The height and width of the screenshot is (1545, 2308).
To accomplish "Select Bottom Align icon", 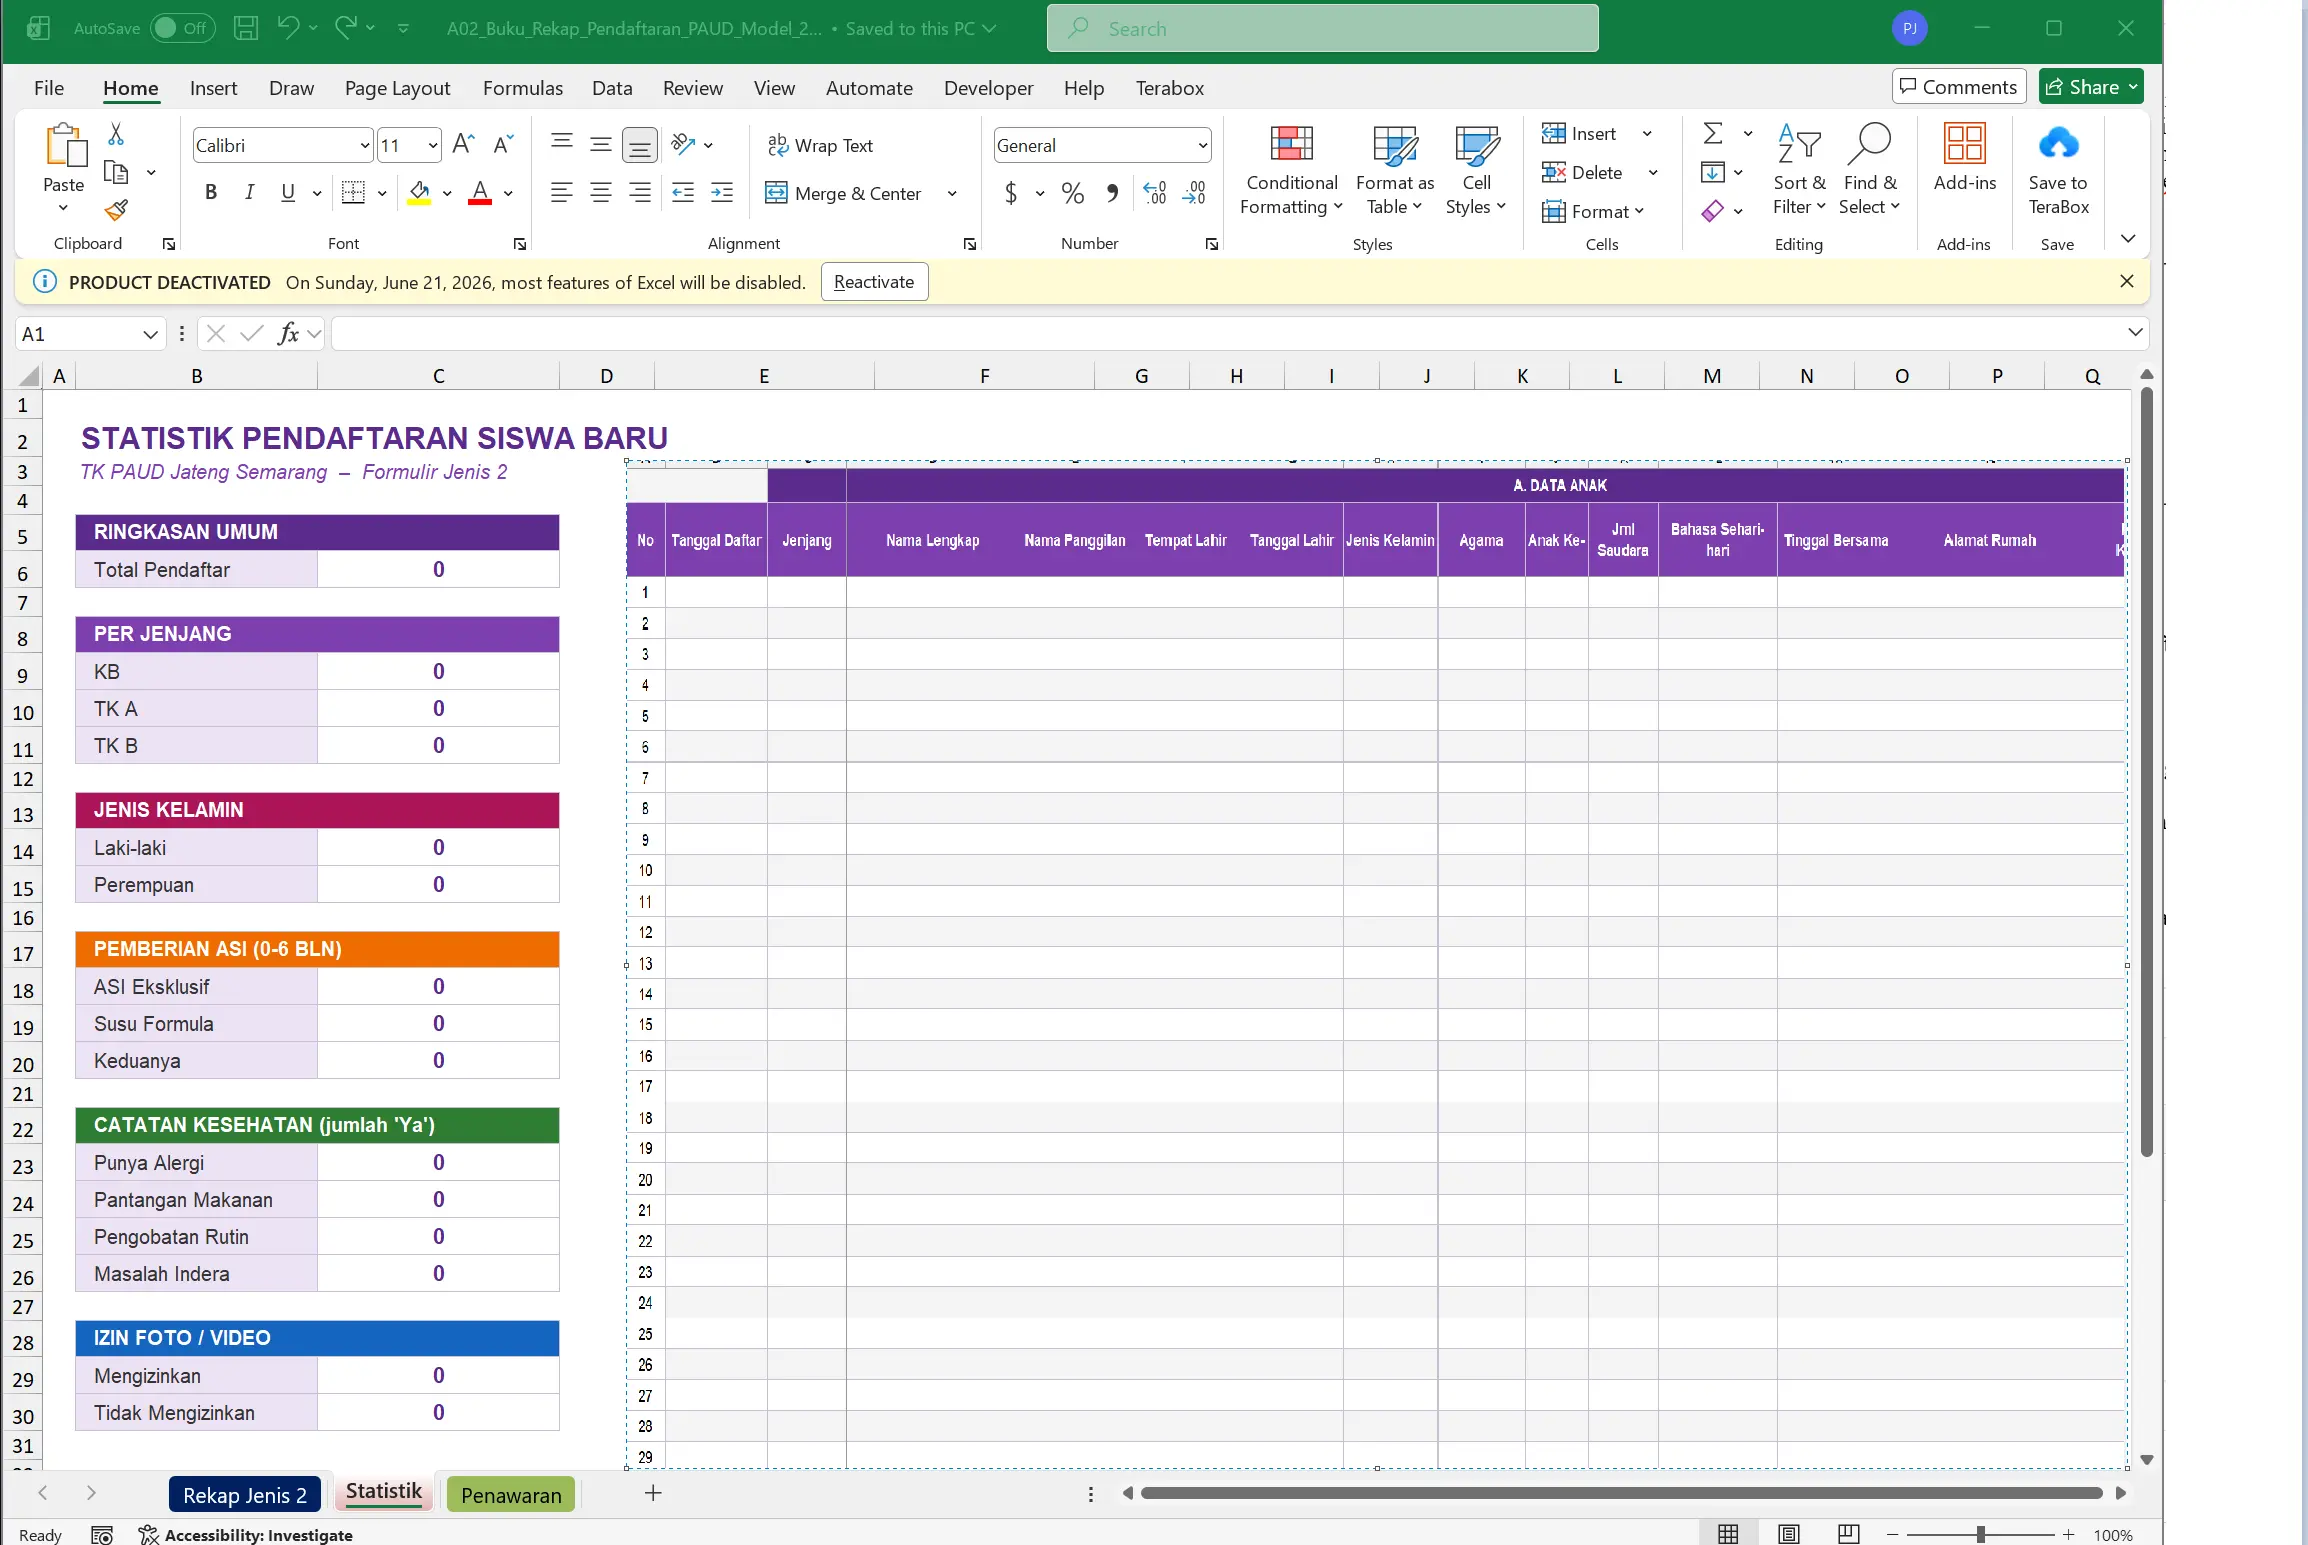I will click(x=639, y=146).
